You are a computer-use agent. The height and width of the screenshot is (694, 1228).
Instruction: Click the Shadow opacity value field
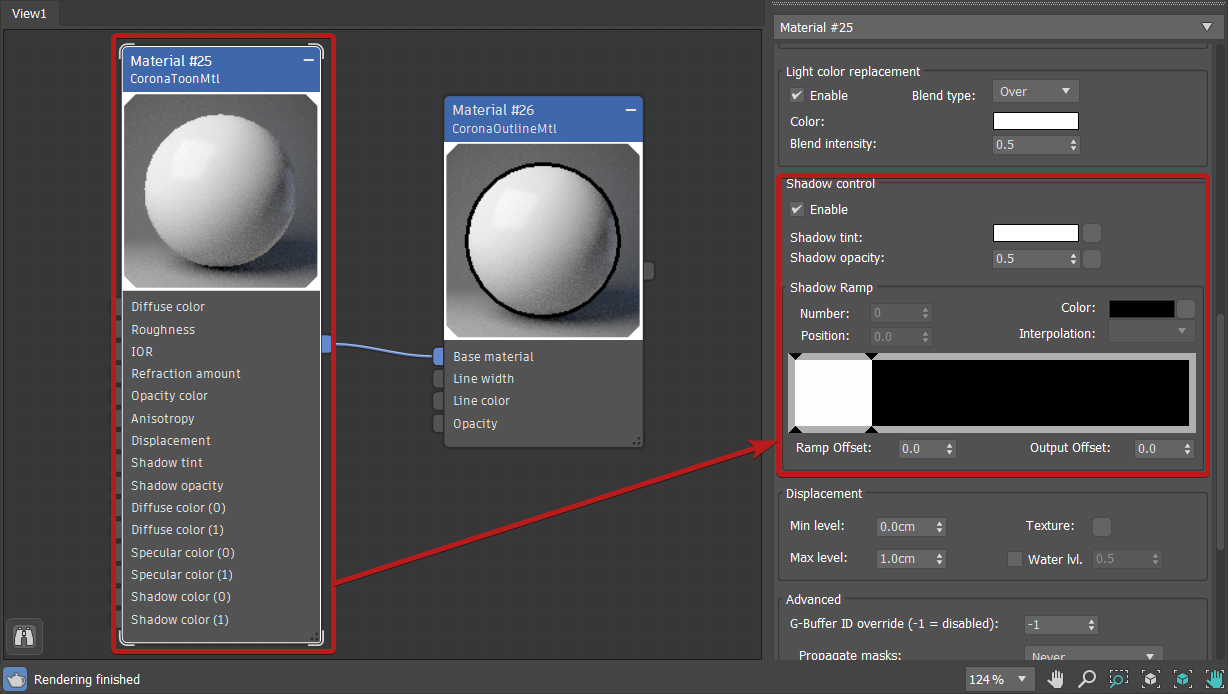[x=1030, y=259]
